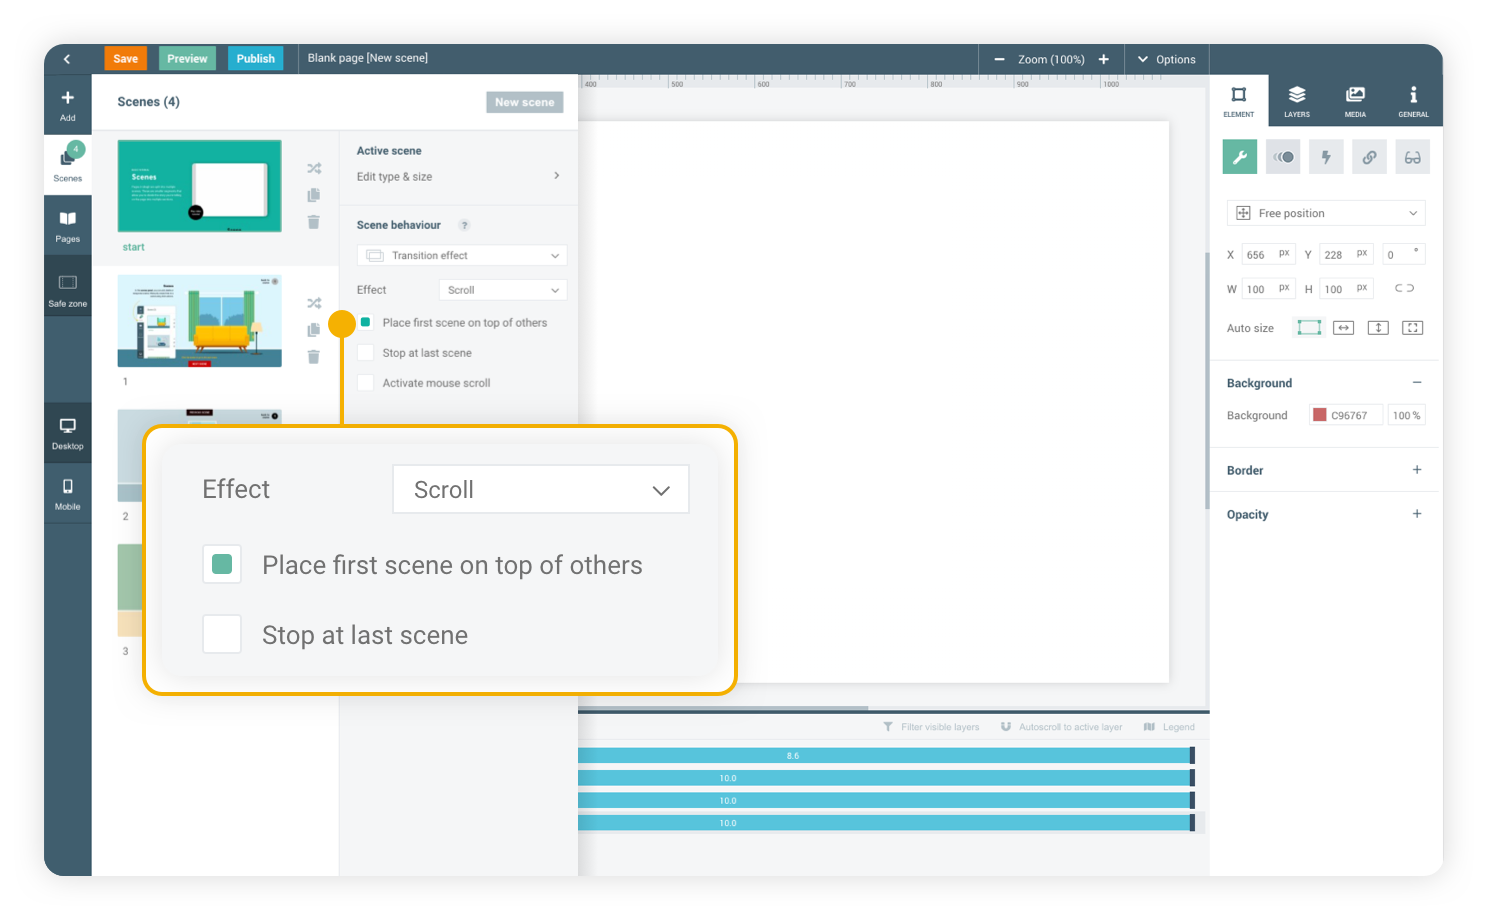1488x920 pixels.
Task: Select the start scene thumbnail
Action: tap(199, 186)
